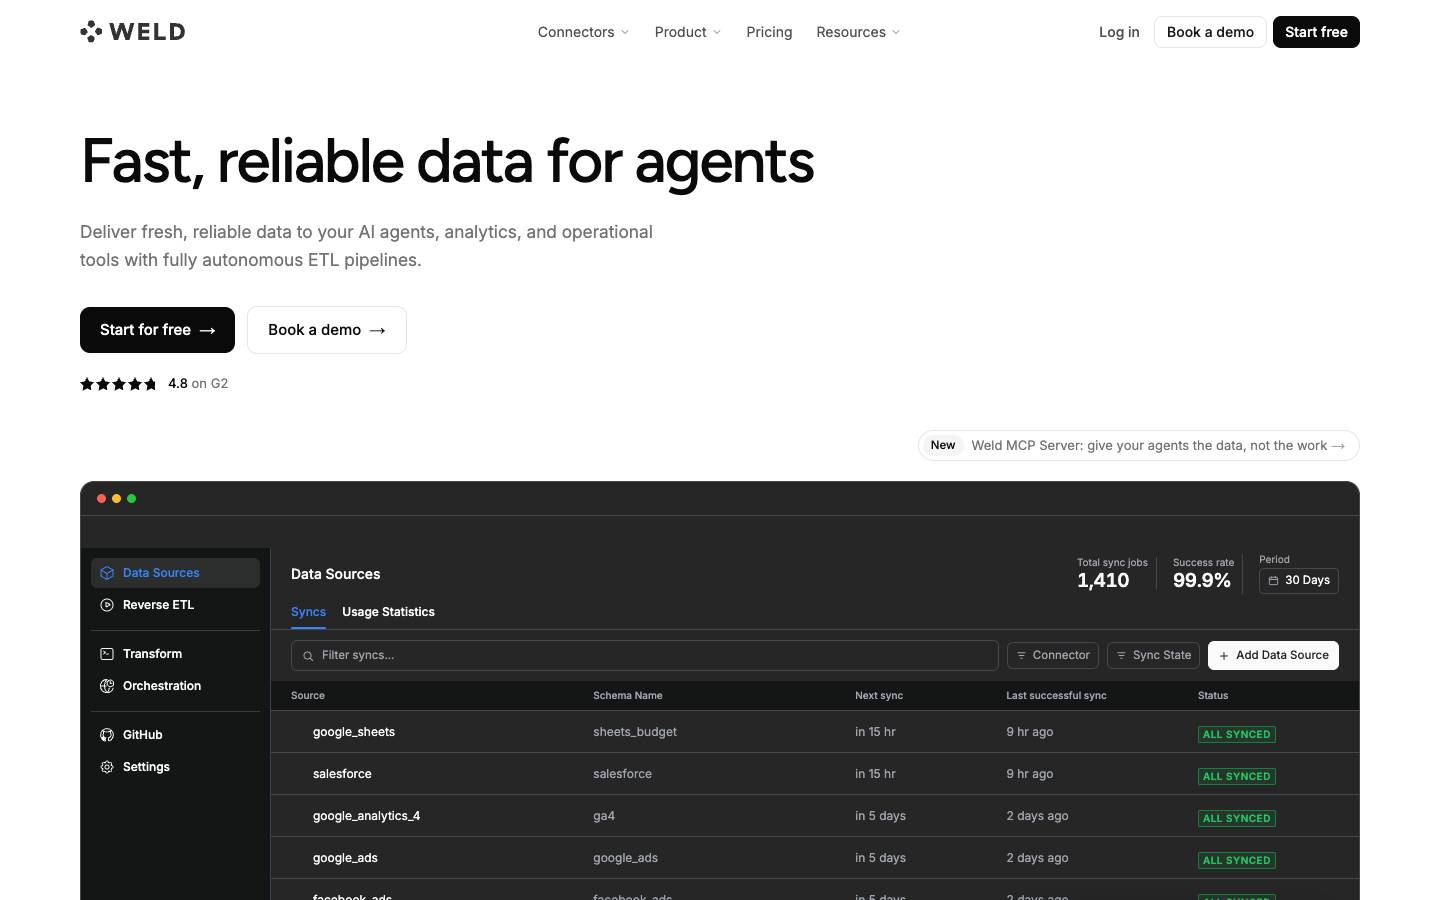
Task: Click the Status column header
Action: click(x=1213, y=695)
